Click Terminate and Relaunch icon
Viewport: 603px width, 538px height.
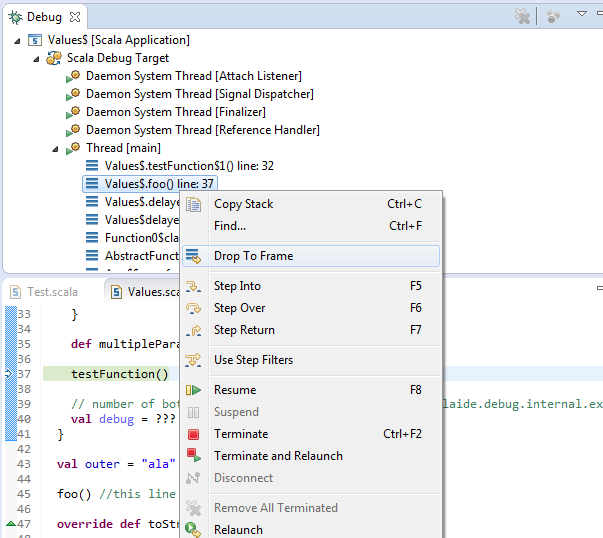[194, 456]
